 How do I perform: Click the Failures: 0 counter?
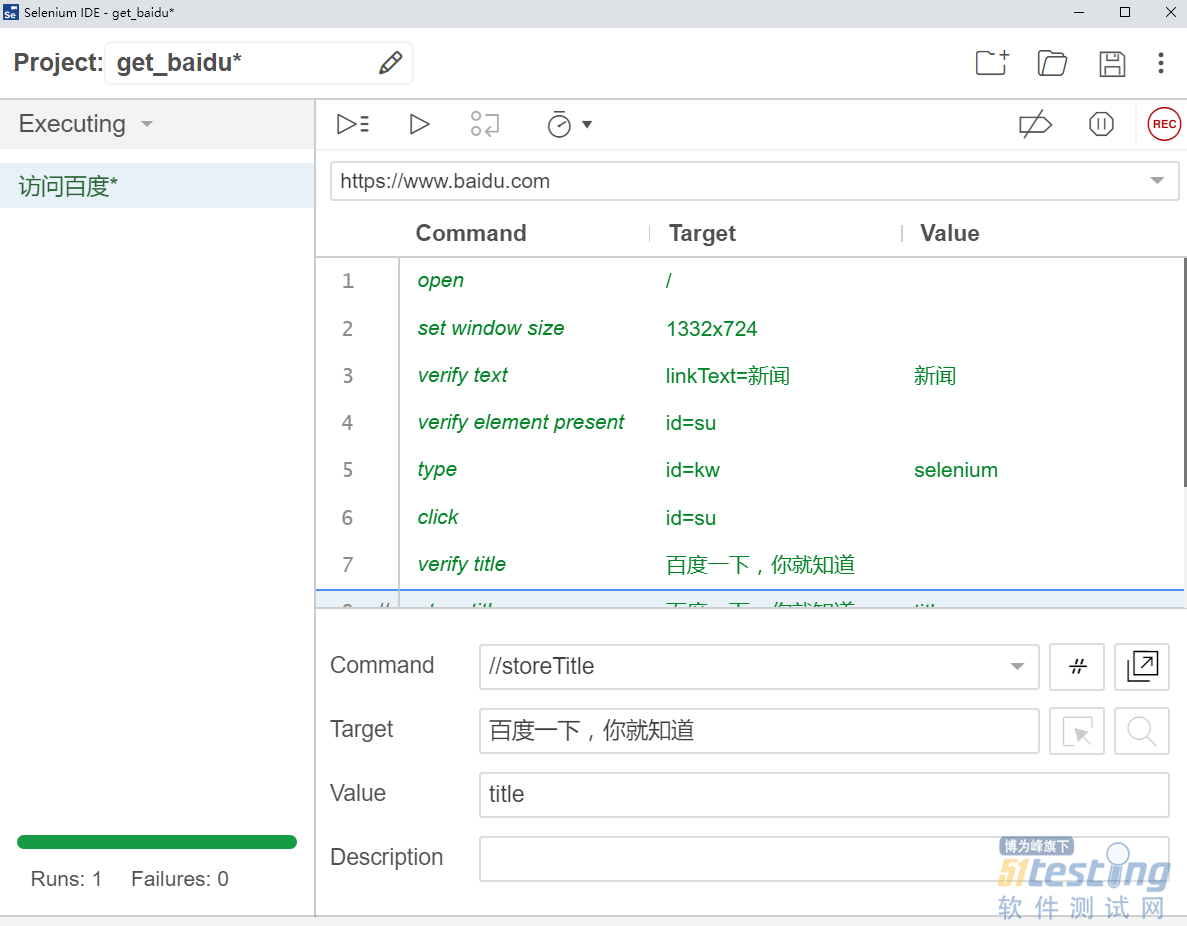[179, 879]
